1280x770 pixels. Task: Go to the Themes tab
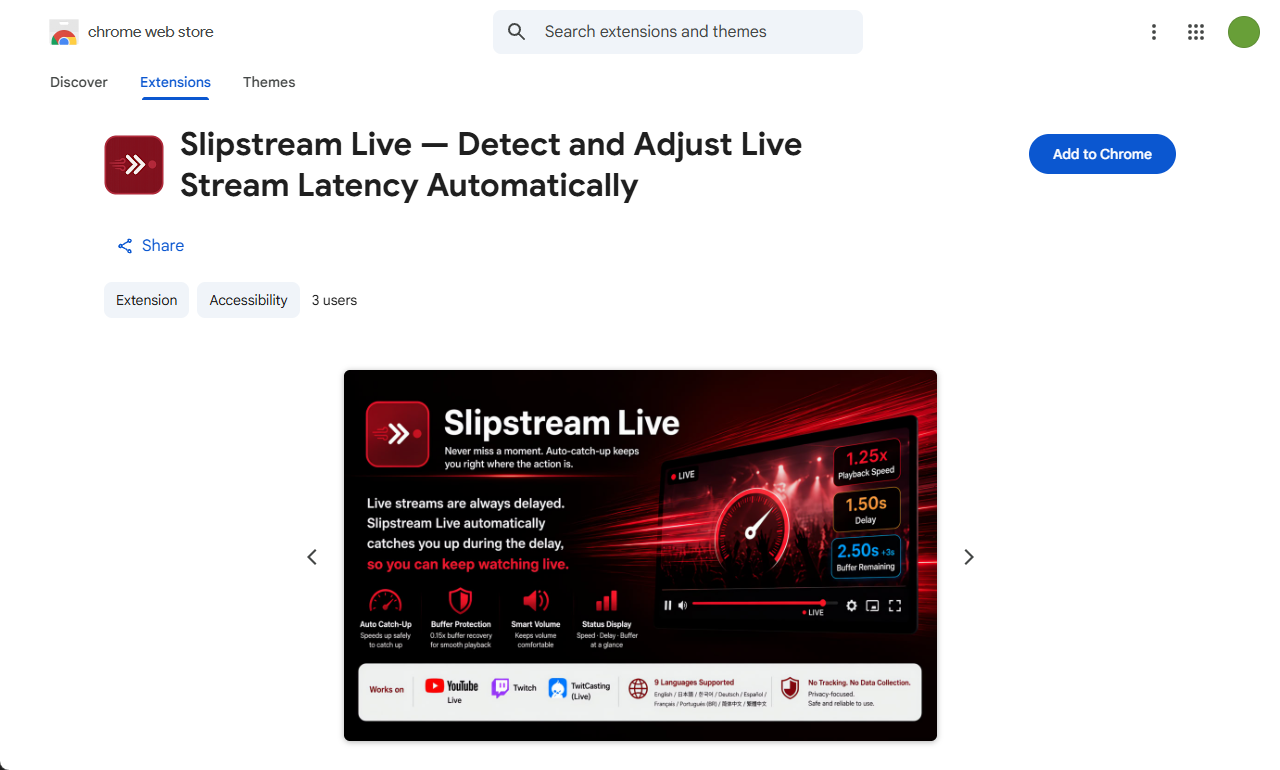tap(269, 82)
